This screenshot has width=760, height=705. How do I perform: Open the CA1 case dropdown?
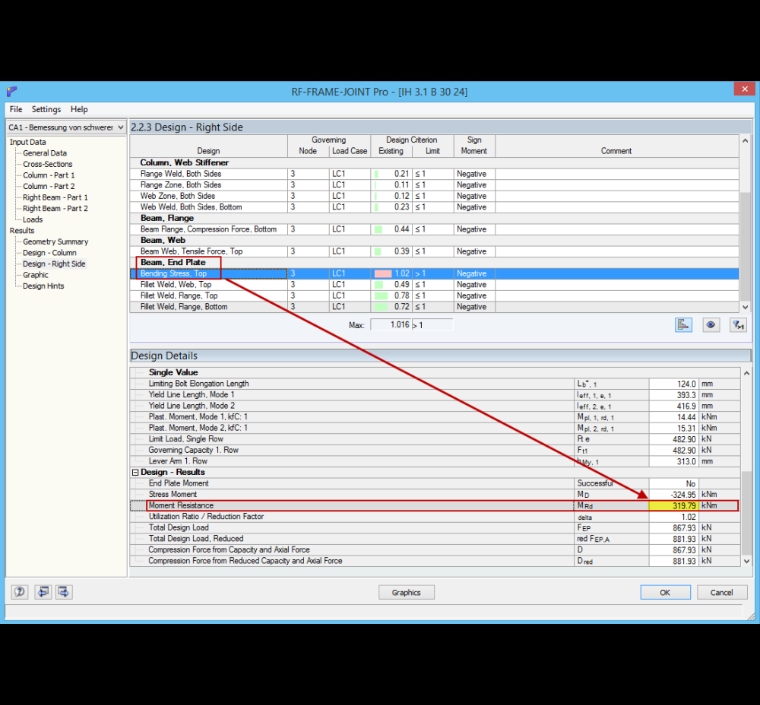pyautogui.click(x=66, y=127)
